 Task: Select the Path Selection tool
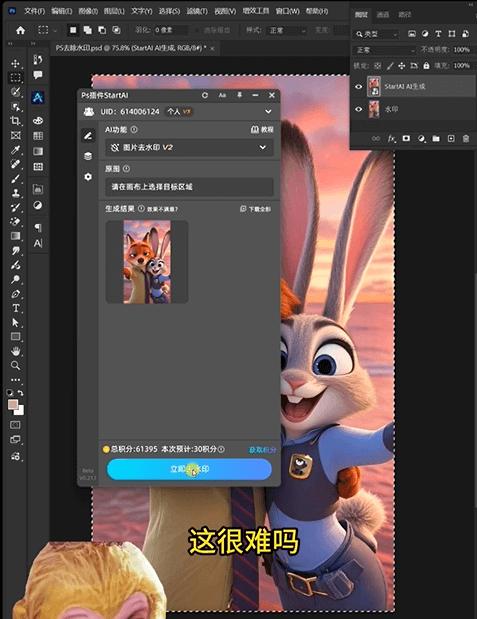pos(15,322)
